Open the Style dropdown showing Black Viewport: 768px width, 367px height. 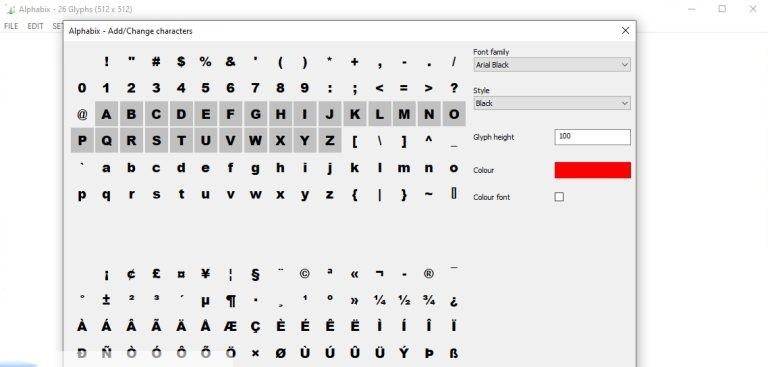pos(552,103)
